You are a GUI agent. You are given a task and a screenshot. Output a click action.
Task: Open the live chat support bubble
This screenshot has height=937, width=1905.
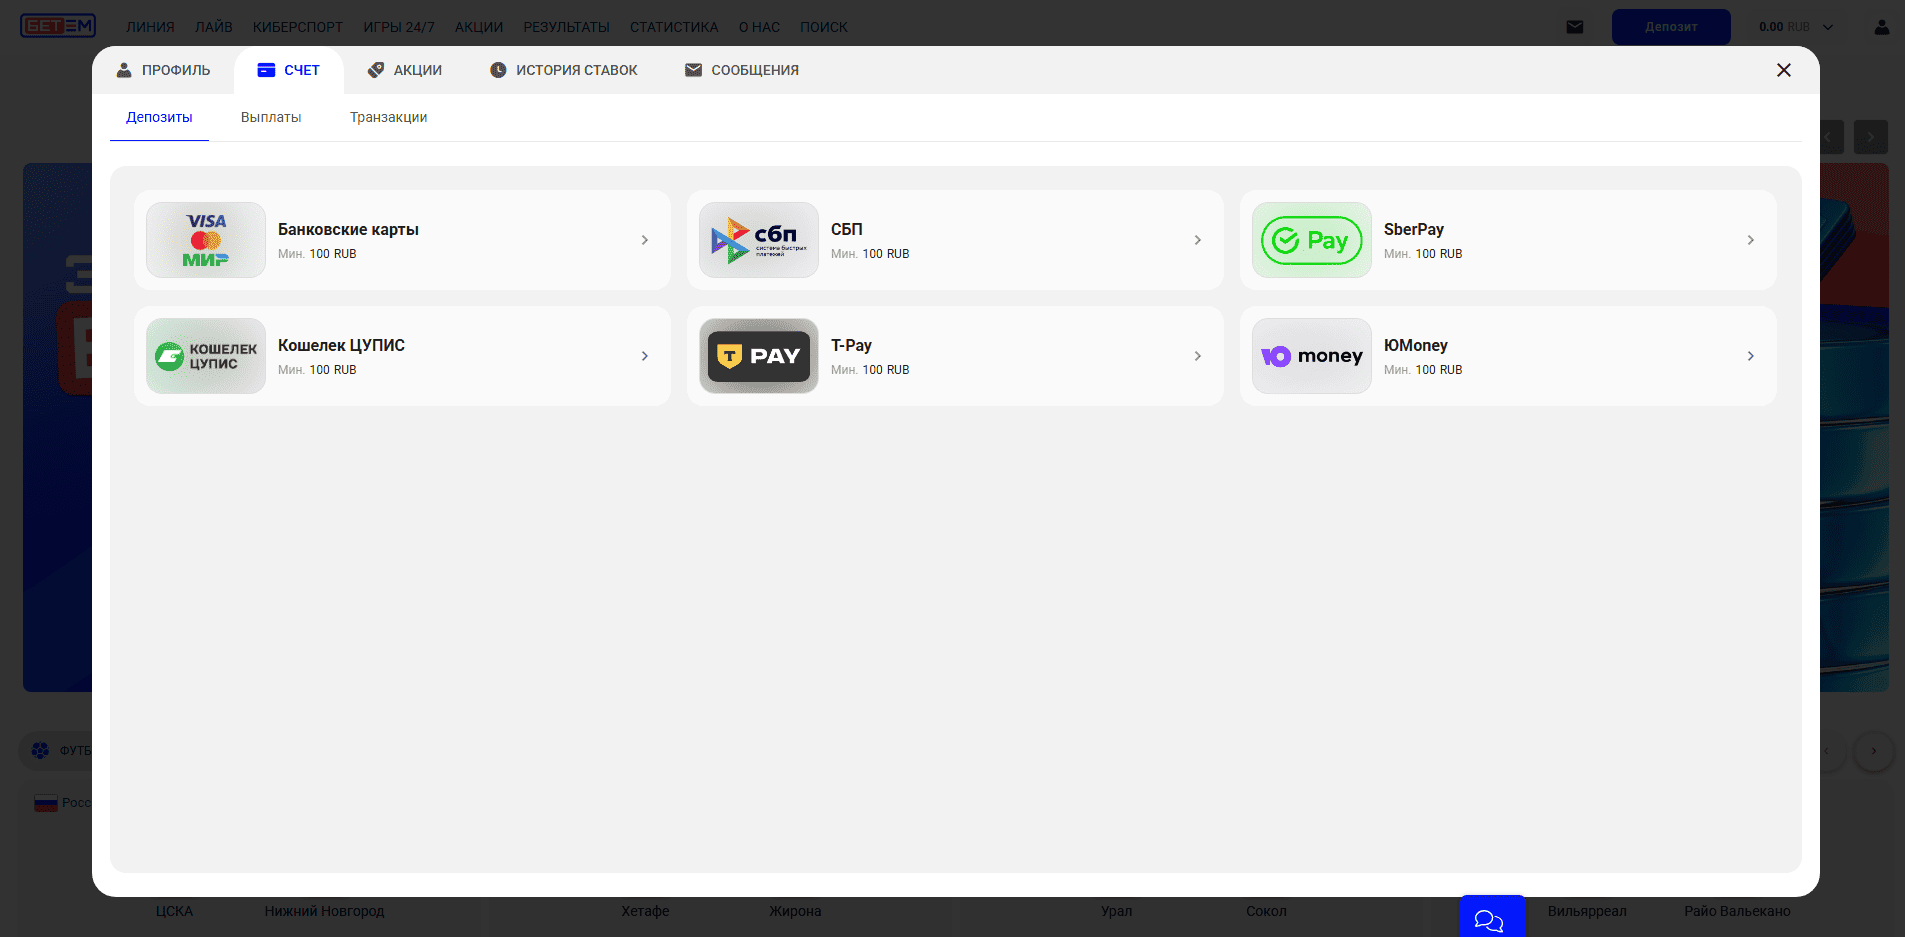(1491, 918)
